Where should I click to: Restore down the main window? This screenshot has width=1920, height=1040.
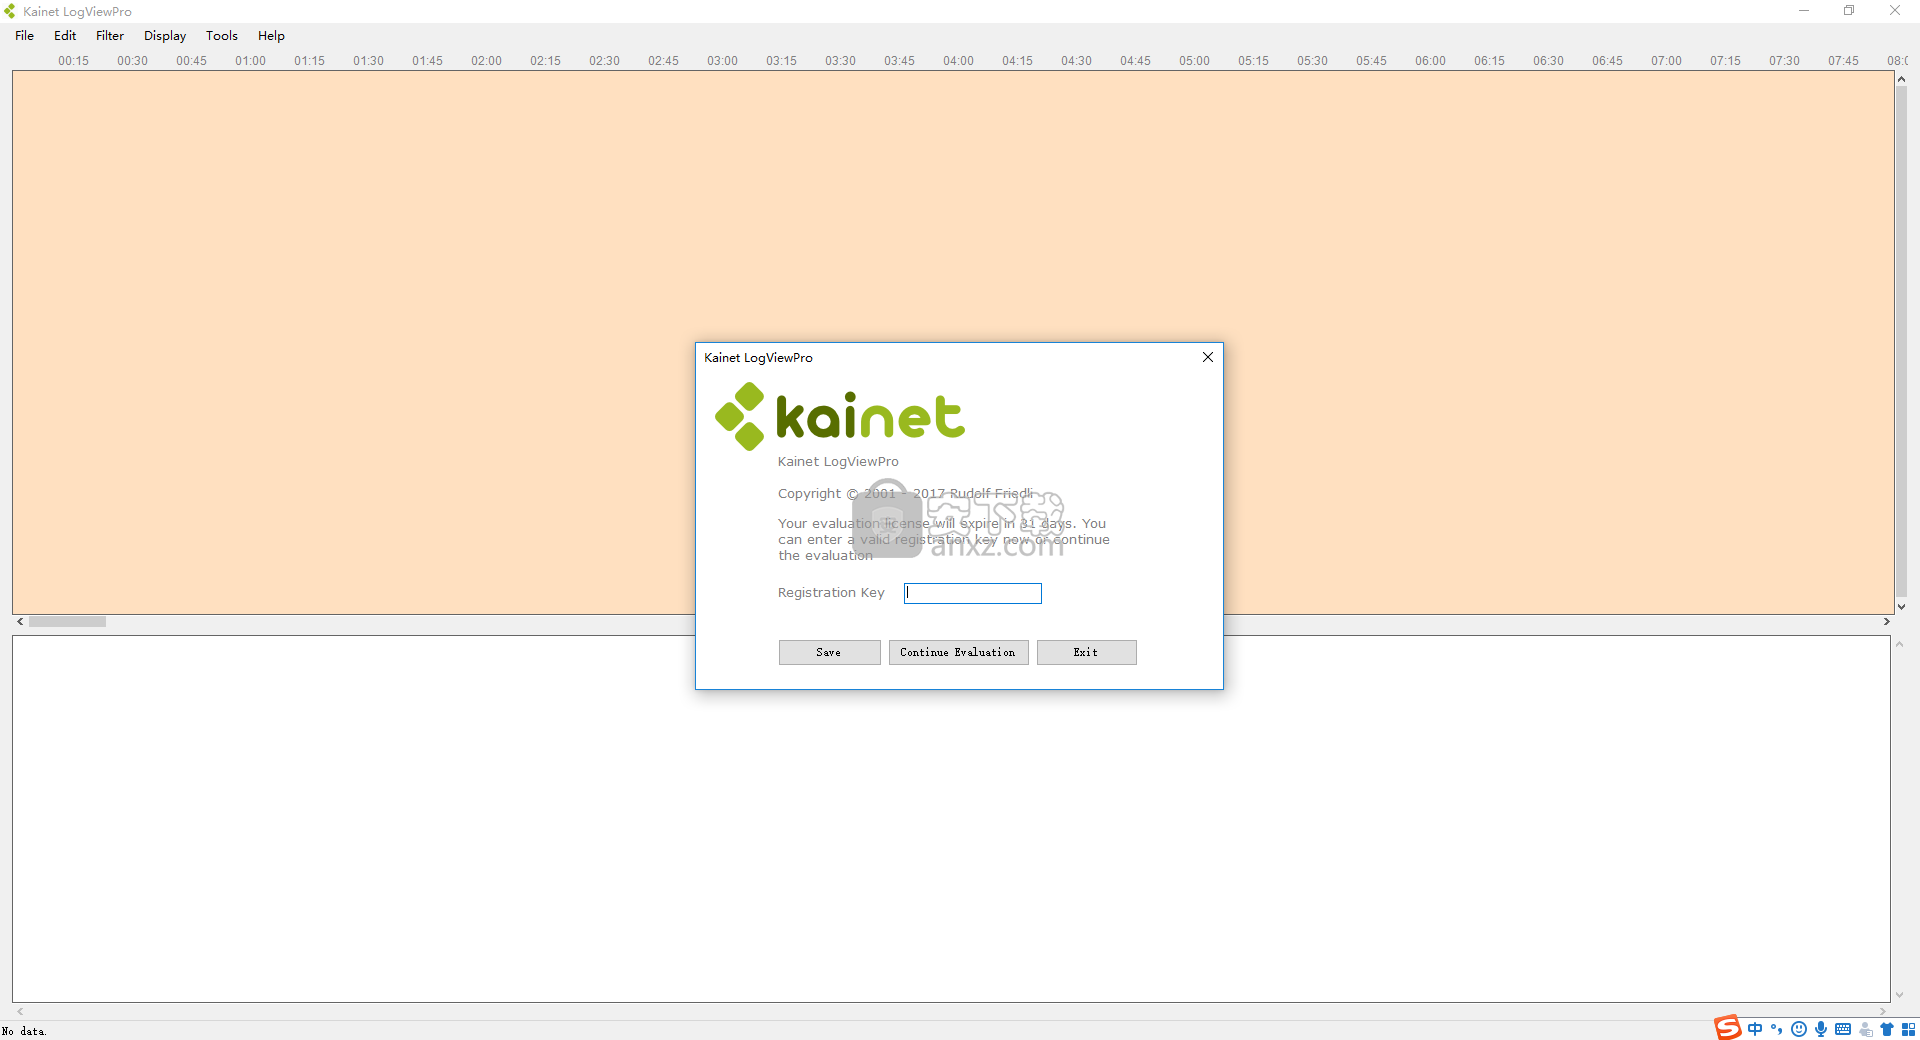click(1849, 11)
